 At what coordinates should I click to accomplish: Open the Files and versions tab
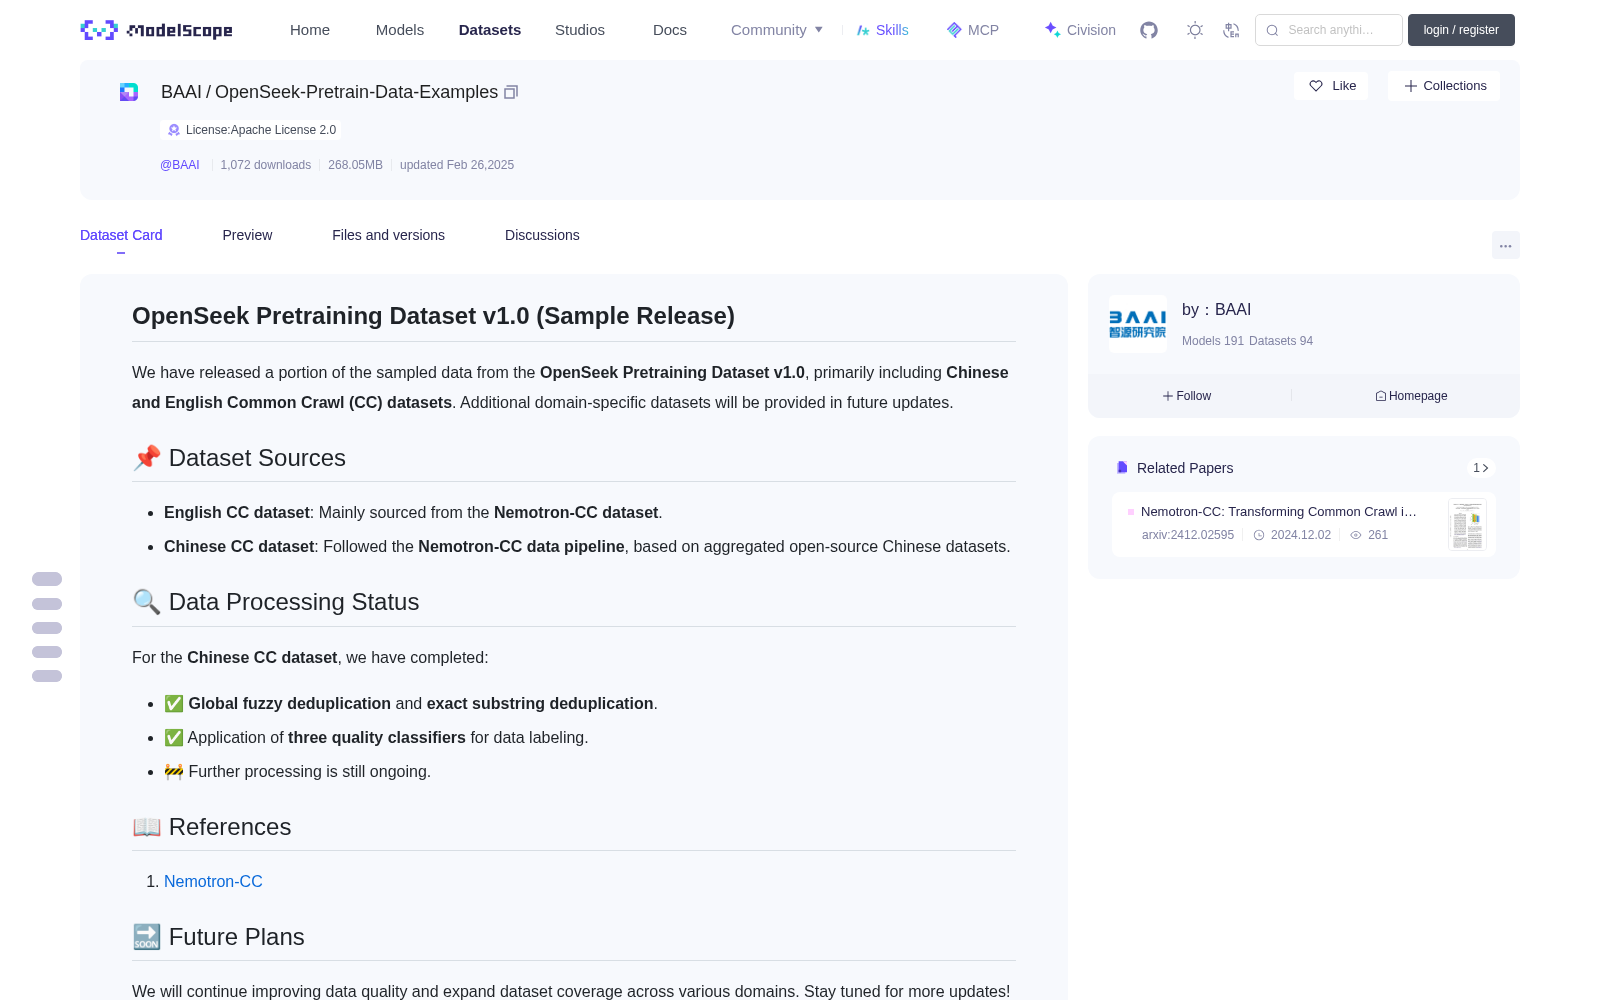click(x=388, y=235)
